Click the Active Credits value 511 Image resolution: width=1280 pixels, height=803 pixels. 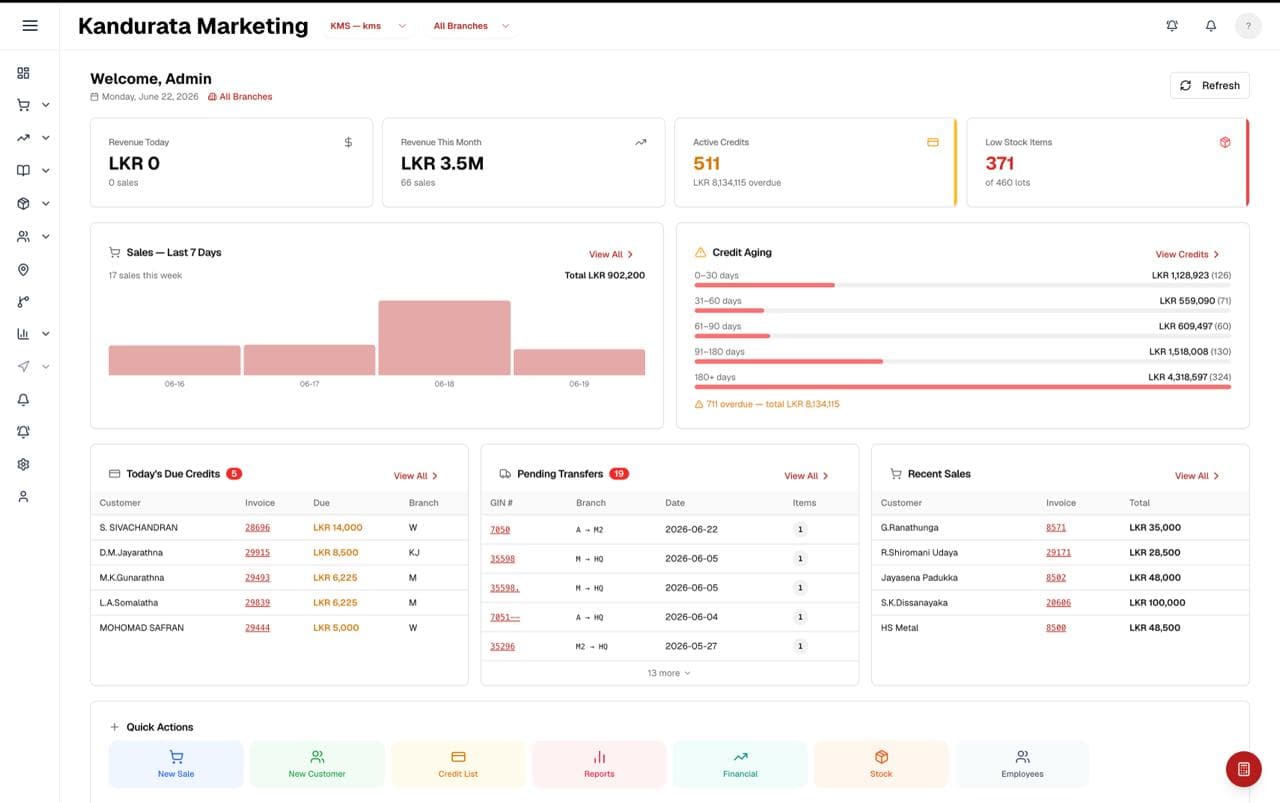[707, 163]
